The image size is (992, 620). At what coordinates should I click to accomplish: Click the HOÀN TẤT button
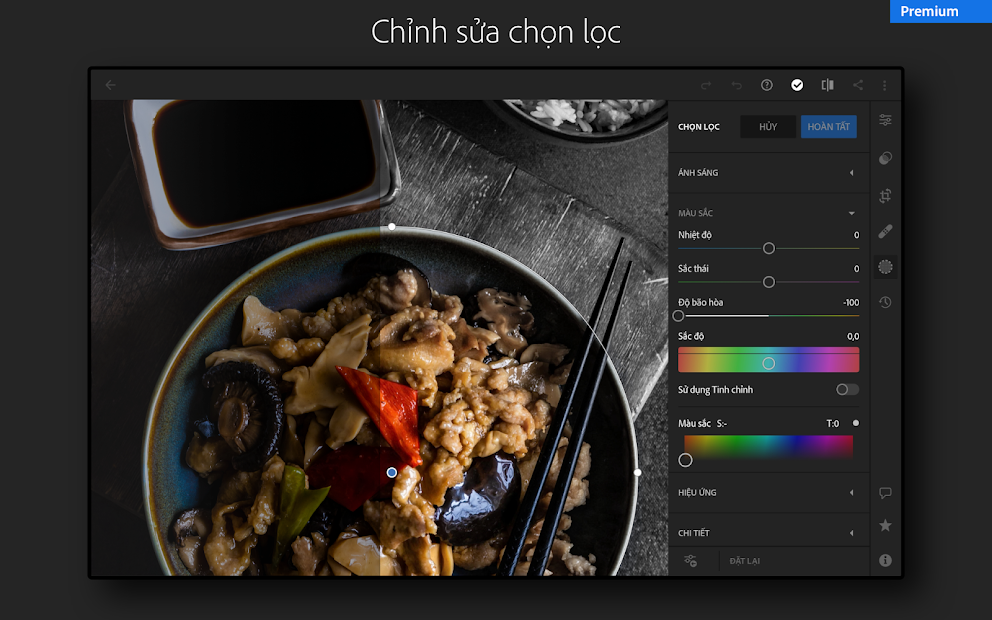pyautogui.click(x=828, y=126)
